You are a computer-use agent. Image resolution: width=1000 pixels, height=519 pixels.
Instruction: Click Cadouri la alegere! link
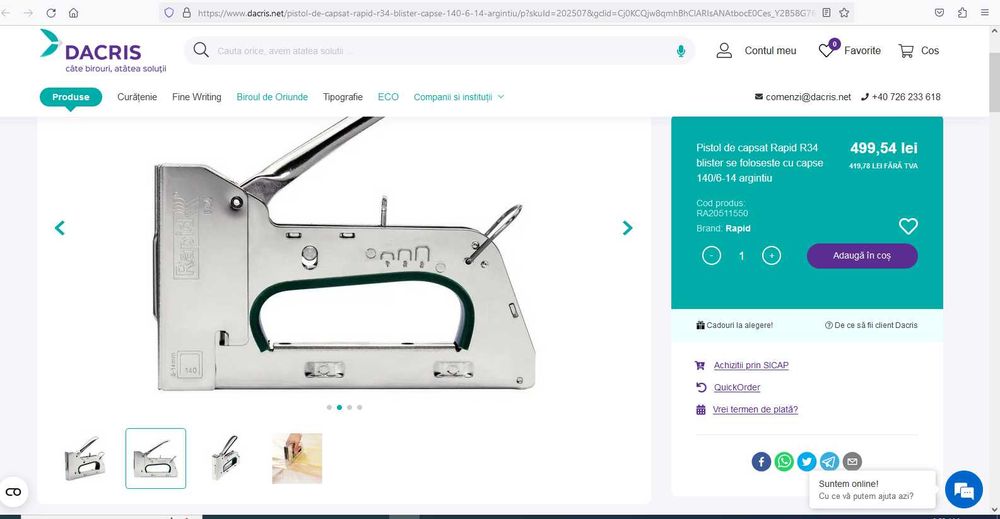pos(735,325)
